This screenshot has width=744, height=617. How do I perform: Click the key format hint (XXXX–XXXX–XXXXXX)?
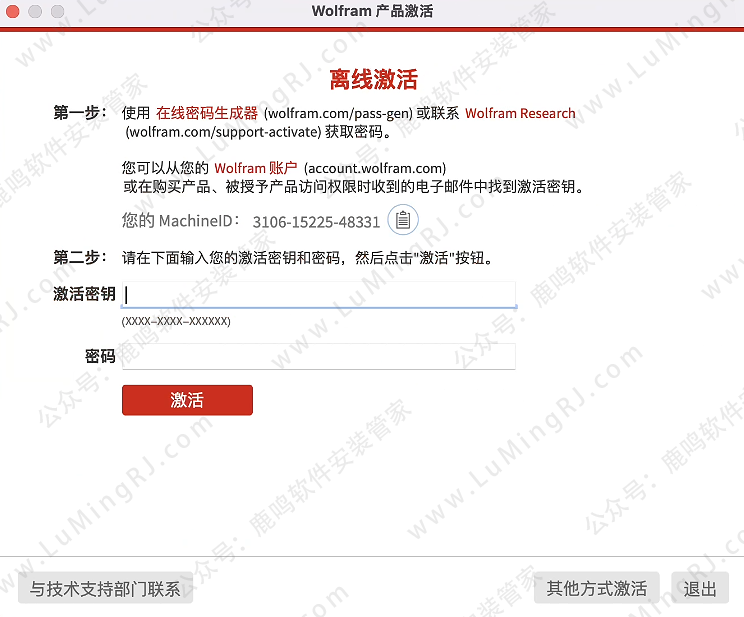[x=176, y=321]
